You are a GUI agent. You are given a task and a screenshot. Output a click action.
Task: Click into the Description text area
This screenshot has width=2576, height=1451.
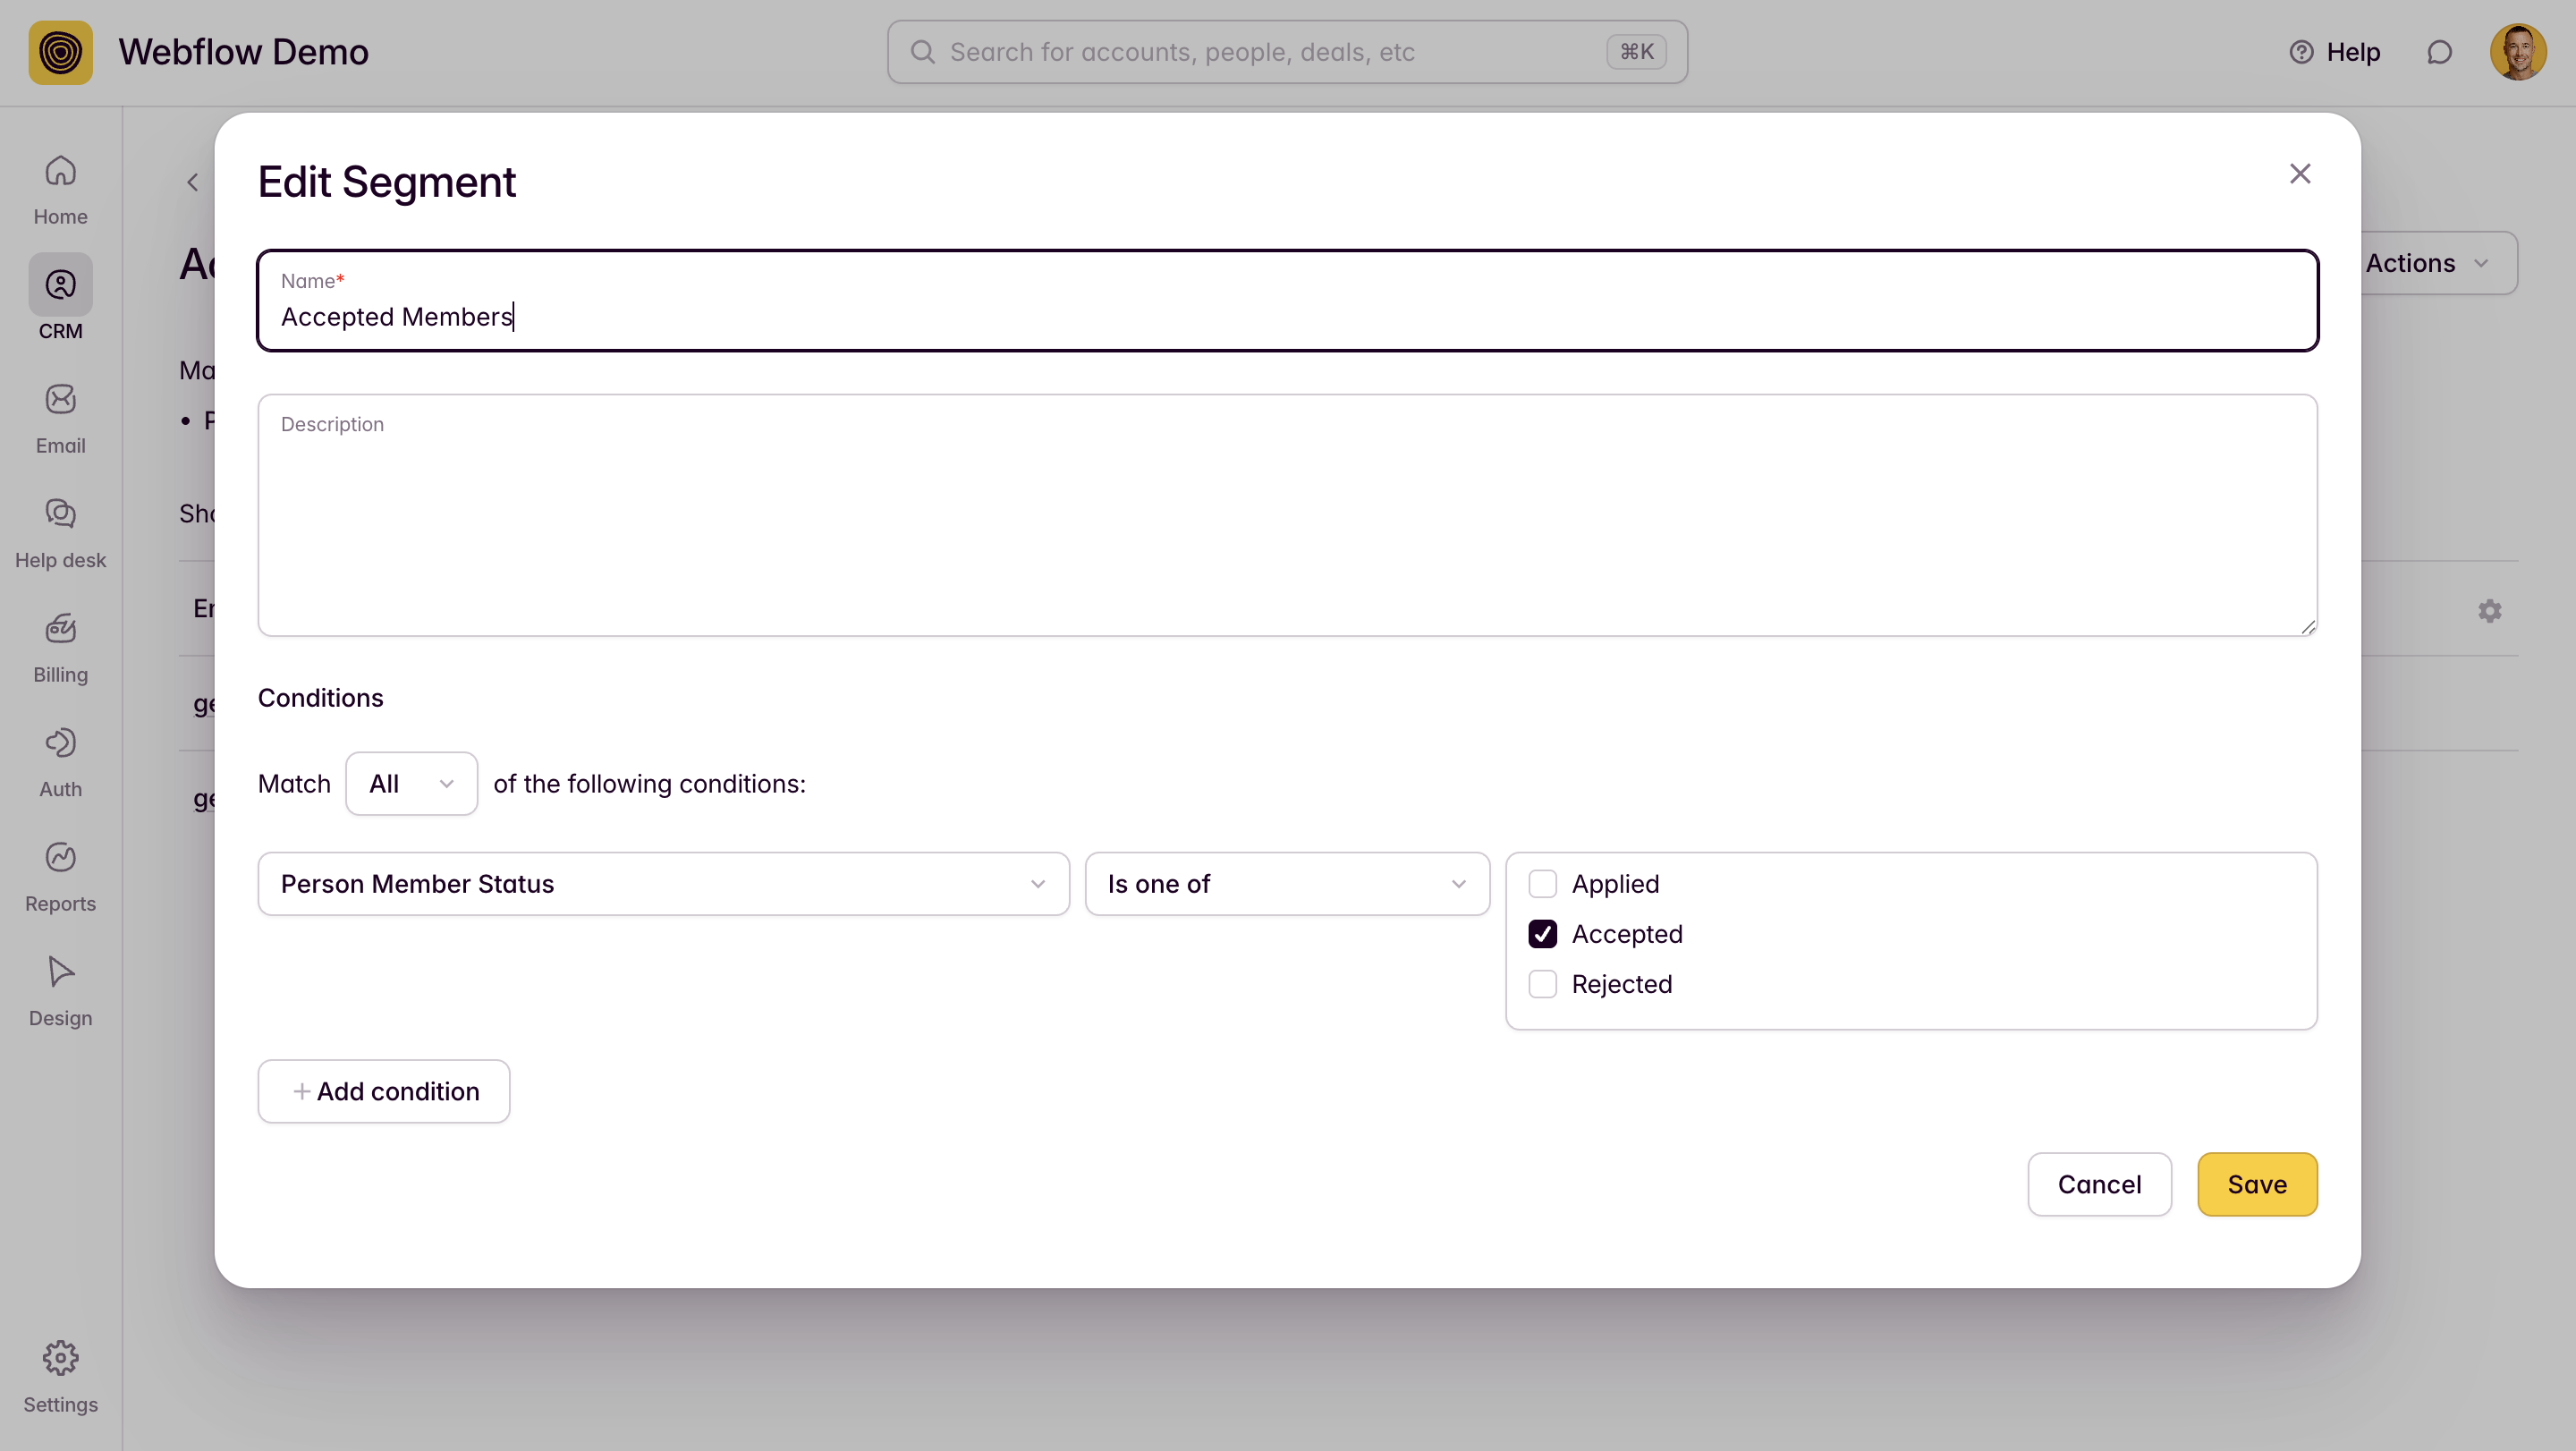click(x=1287, y=530)
